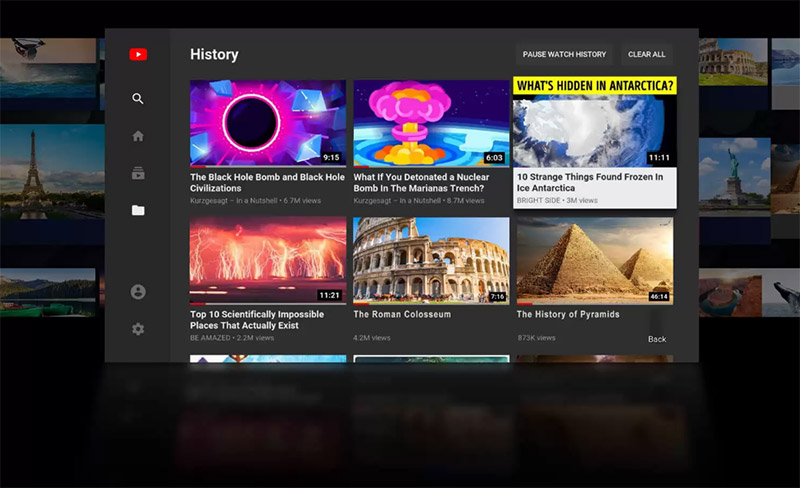Open Subscriptions icon in sidebar
This screenshot has height=488, width=800.
138,173
